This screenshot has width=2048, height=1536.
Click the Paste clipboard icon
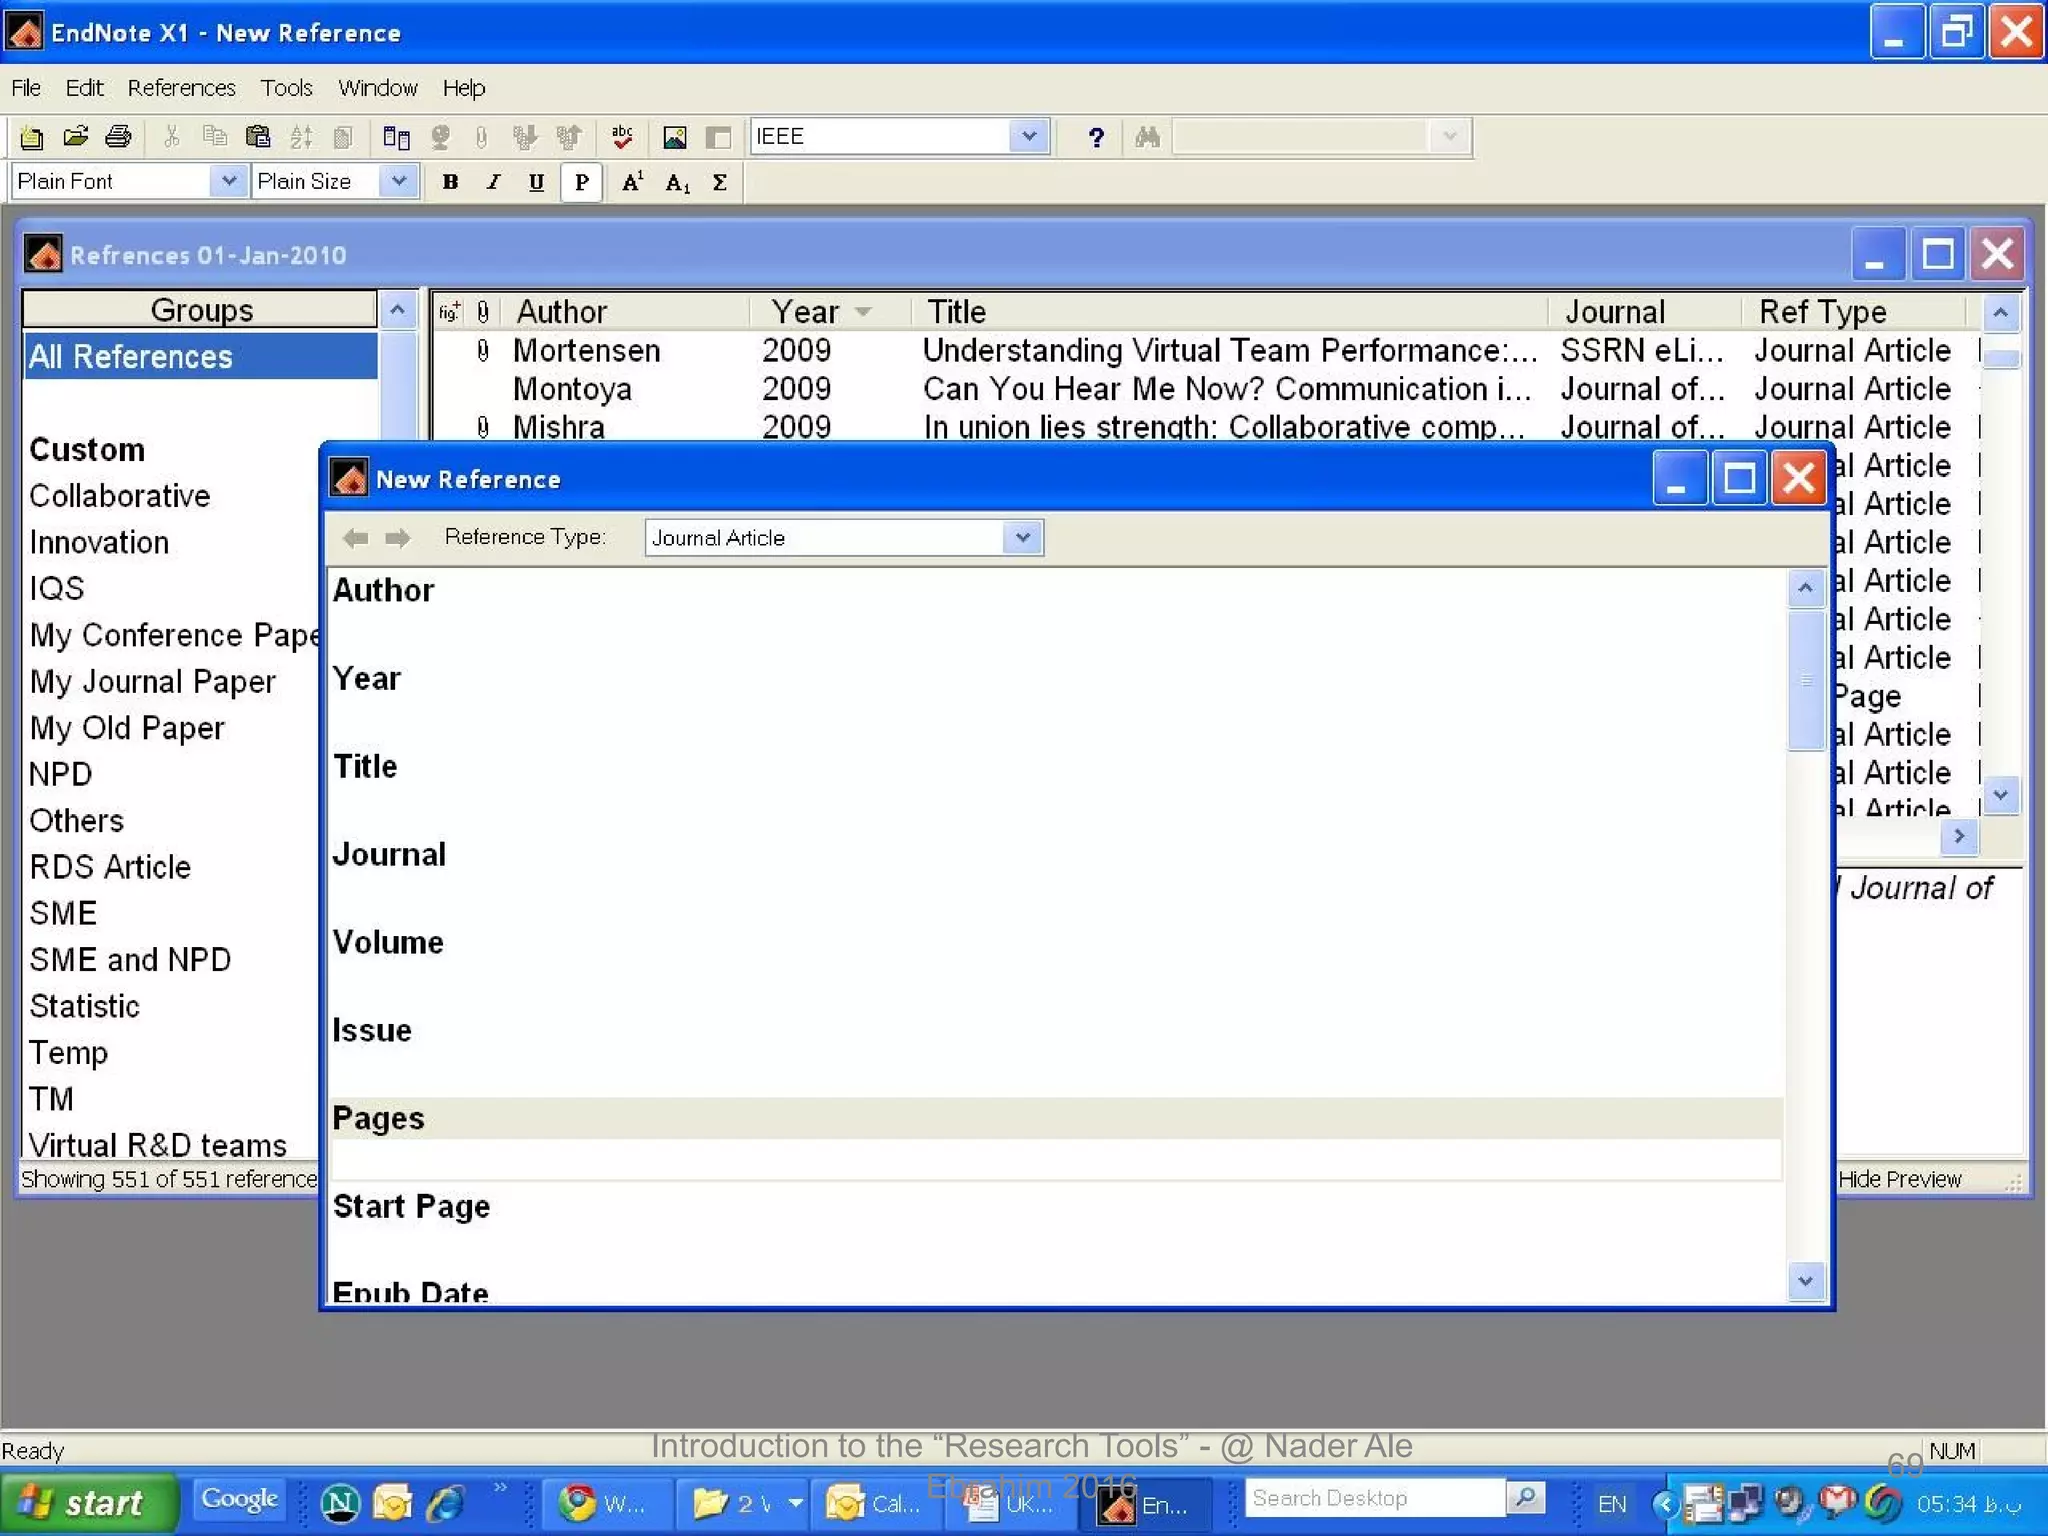tap(258, 137)
